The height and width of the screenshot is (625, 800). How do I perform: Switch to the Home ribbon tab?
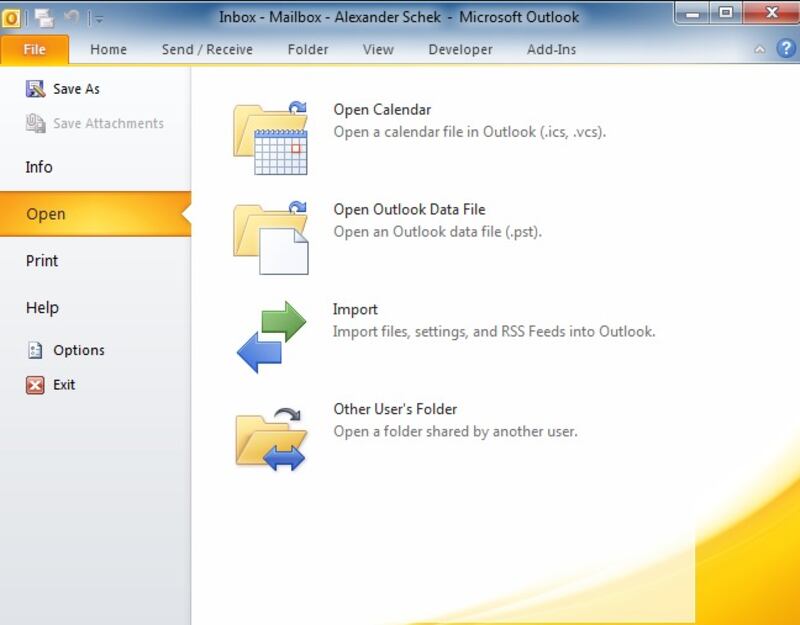[x=108, y=49]
